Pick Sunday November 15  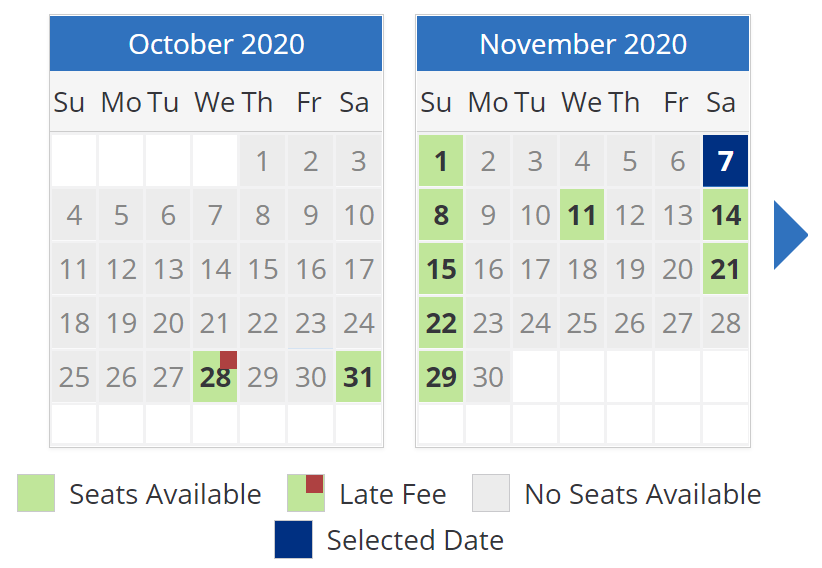tap(441, 269)
